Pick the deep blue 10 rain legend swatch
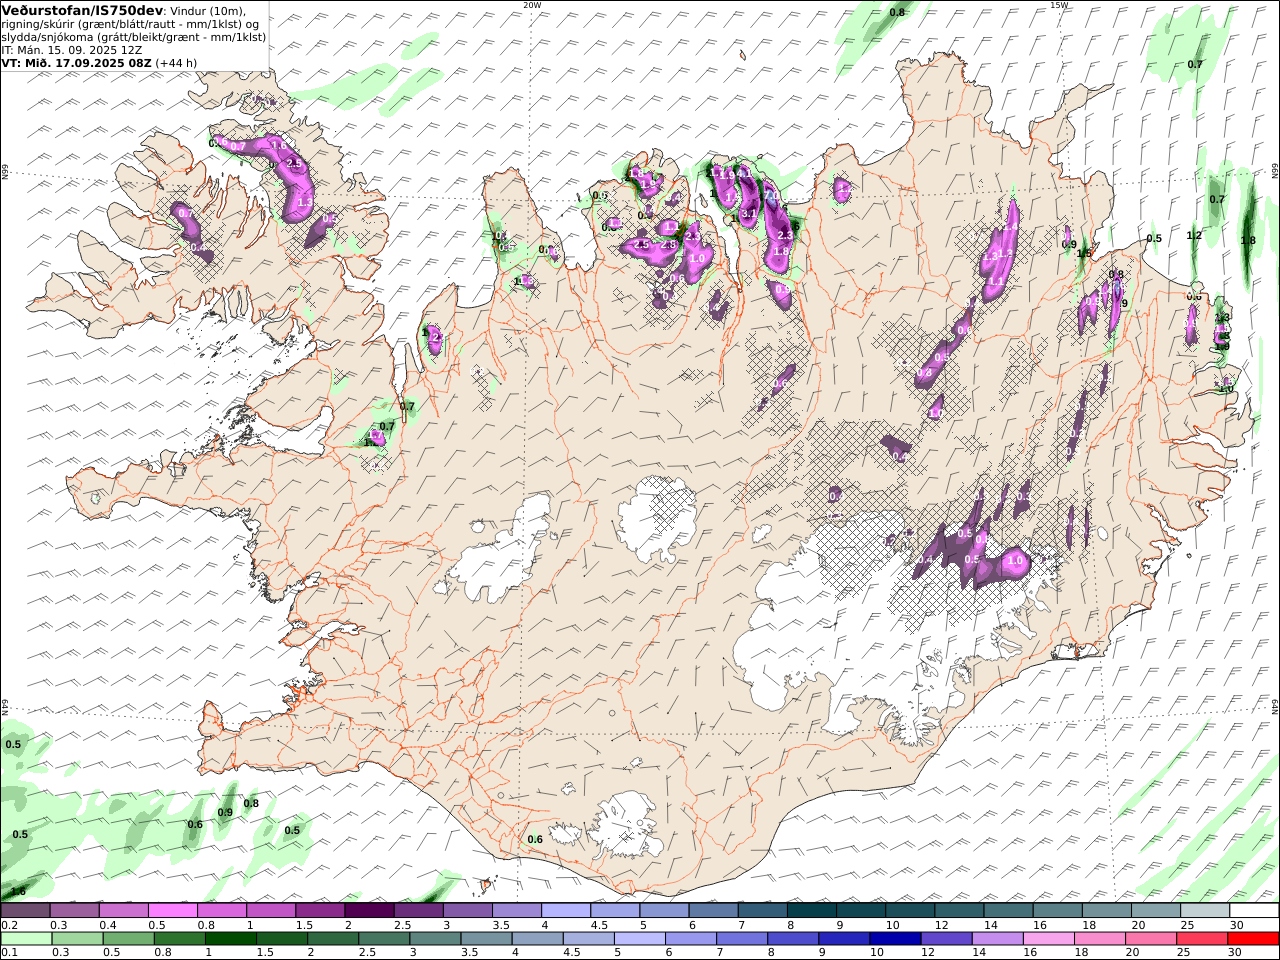This screenshot has height=960, width=1280. coord(895,939)
